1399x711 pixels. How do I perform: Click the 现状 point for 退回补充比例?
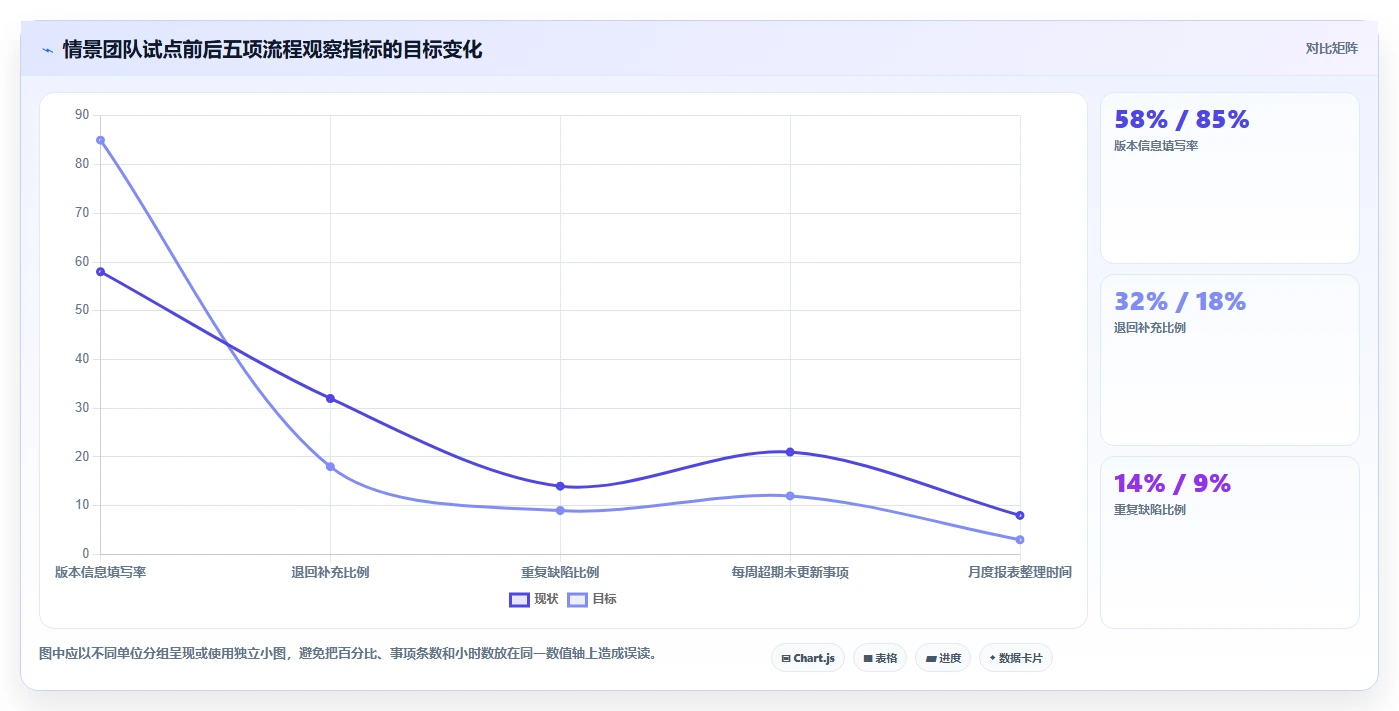tap(330, 398)
